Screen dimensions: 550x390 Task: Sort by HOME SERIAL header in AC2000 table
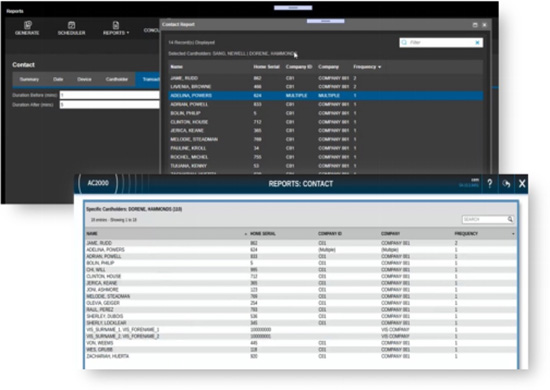263,234
